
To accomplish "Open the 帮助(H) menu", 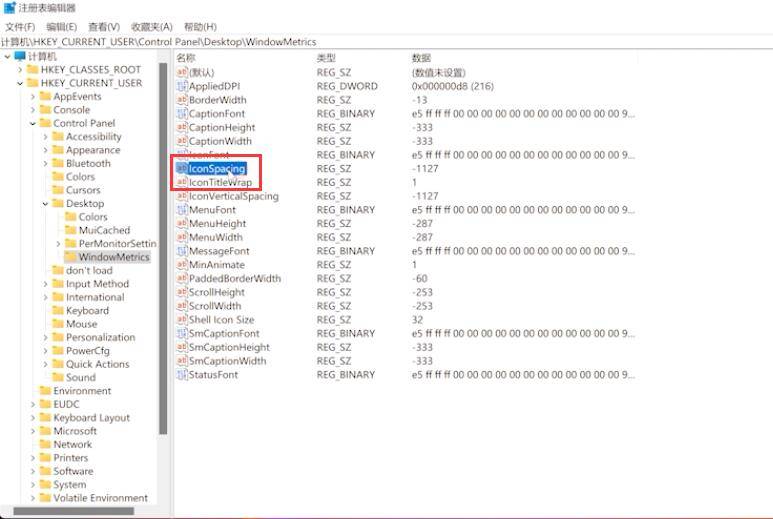I will click(x=200, y=27).
